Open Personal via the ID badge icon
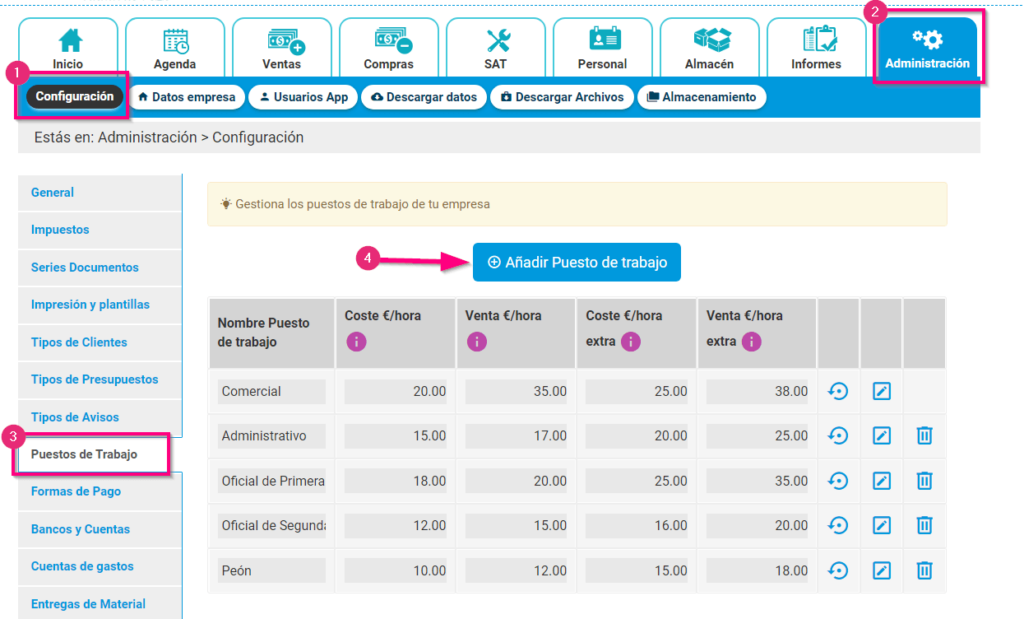This screenshot has height=619, width=1024. pyautogui.click(x=602, y=38)
